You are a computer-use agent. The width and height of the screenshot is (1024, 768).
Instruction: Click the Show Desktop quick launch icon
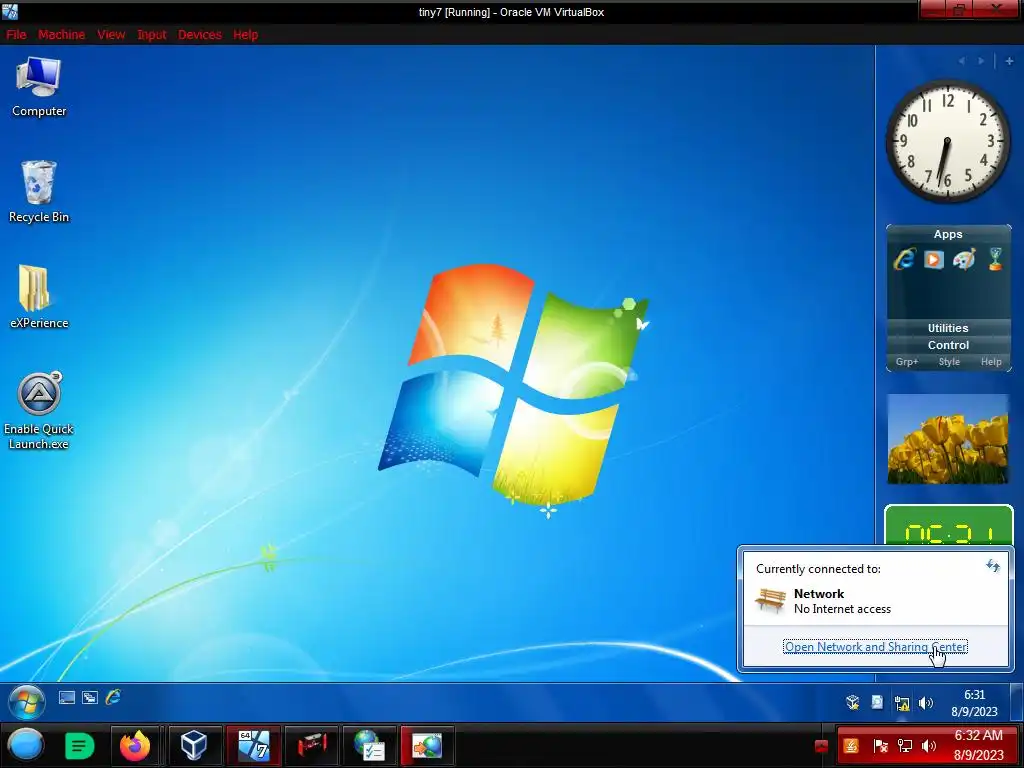67,697
